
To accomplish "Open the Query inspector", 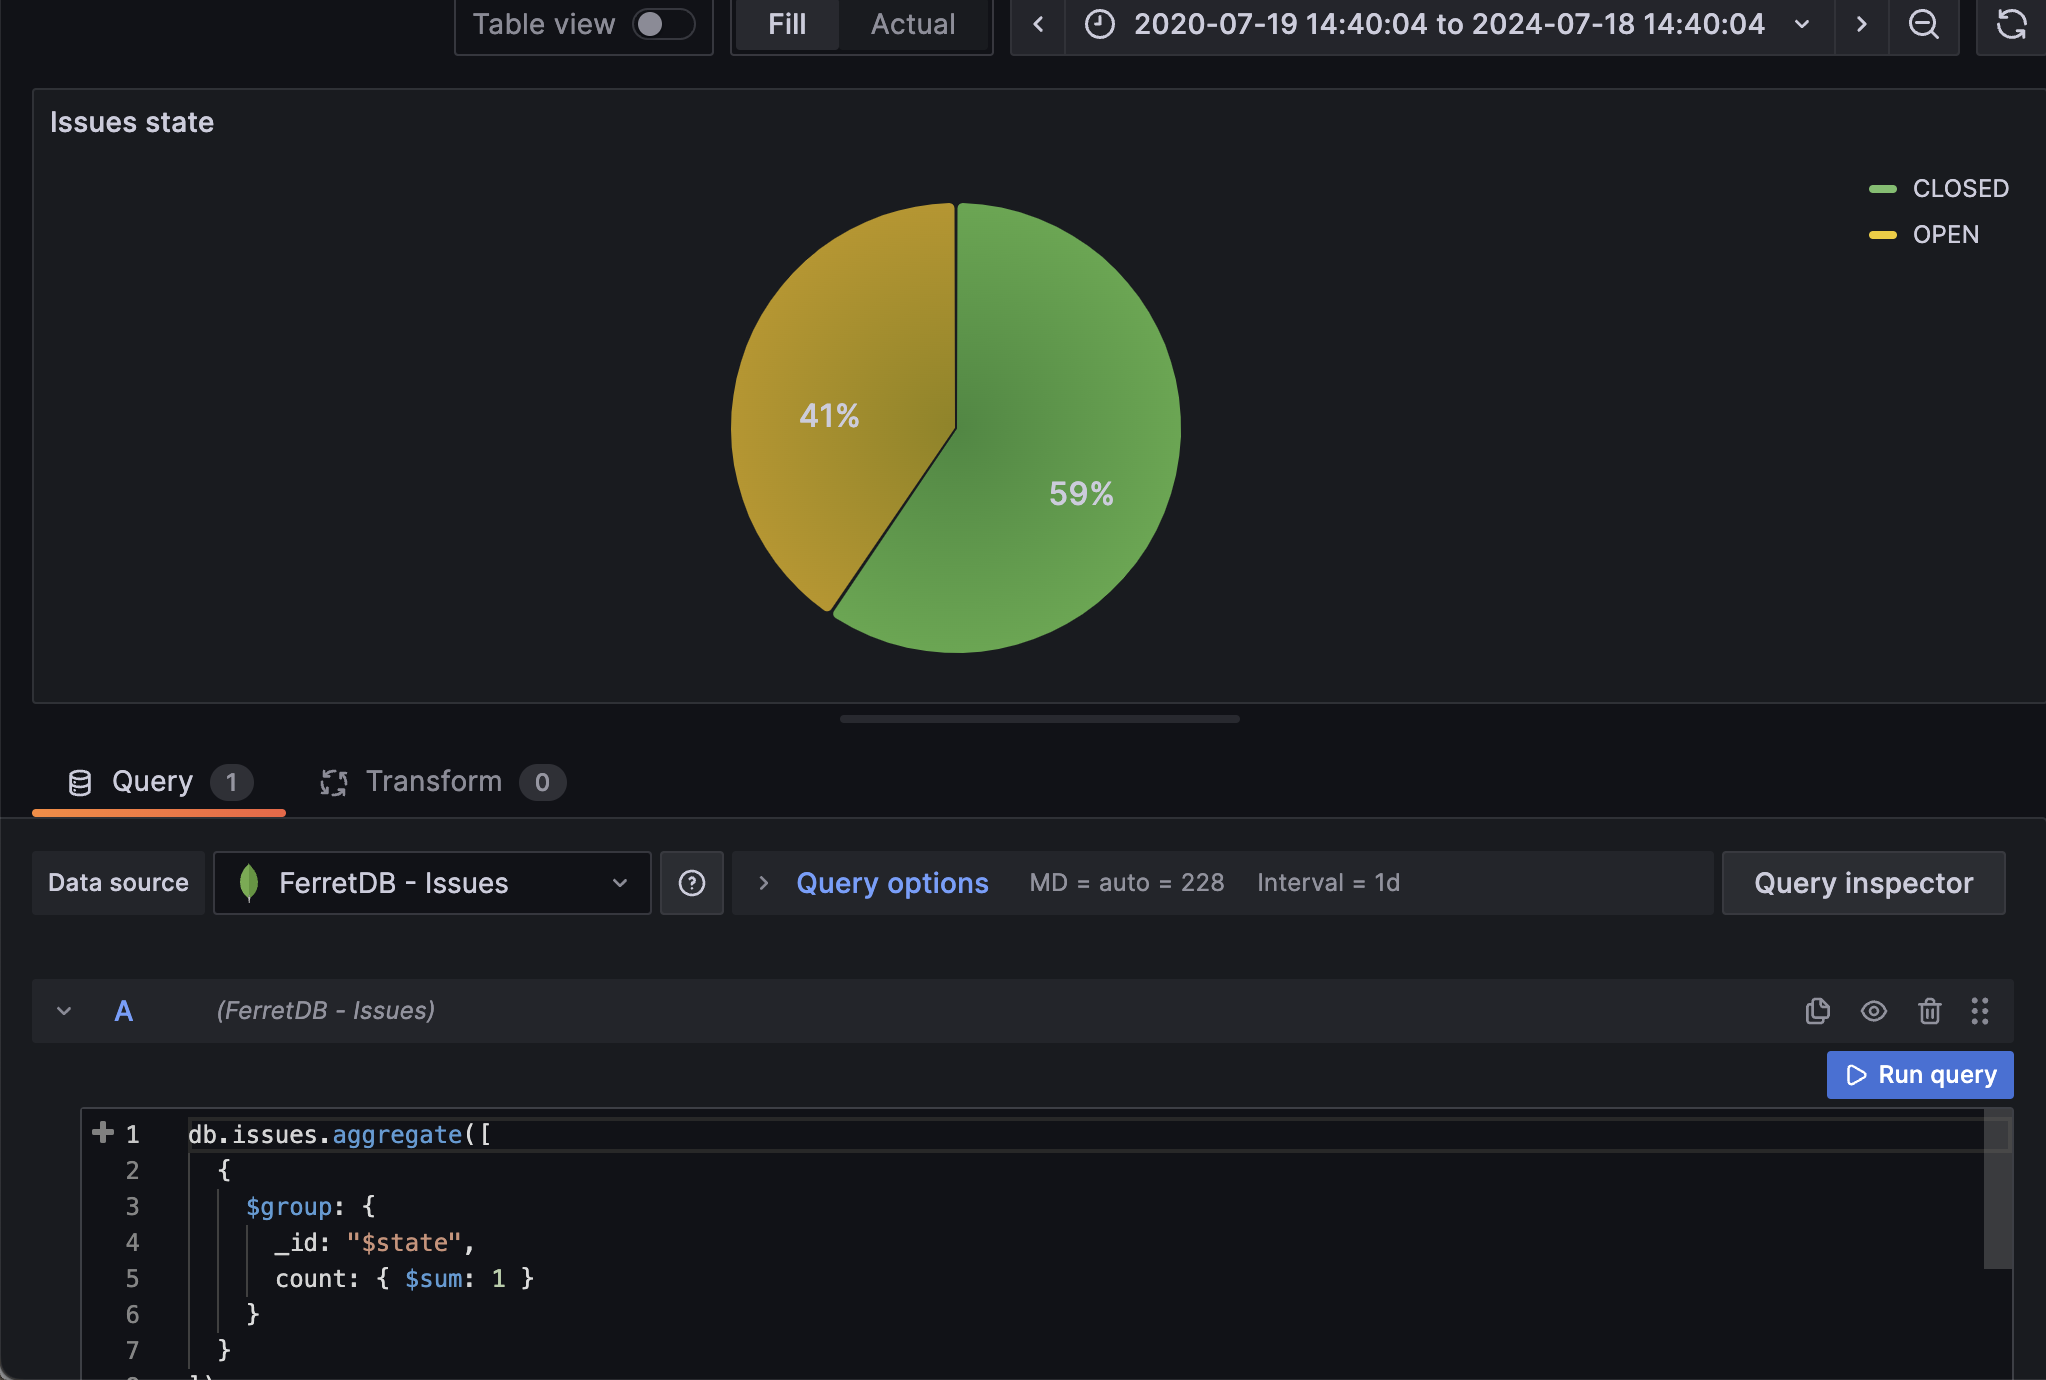I will click(x=1862, y=883).
